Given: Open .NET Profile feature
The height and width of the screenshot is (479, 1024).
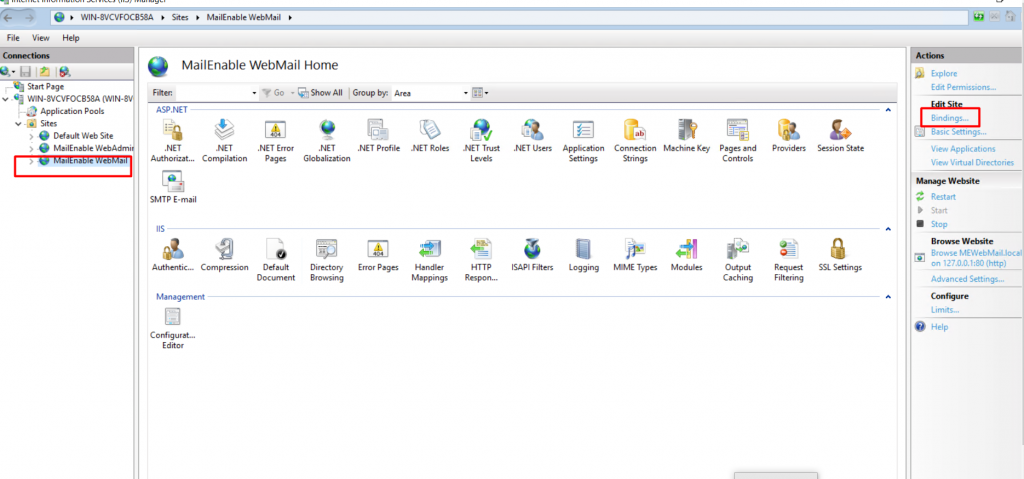Looking at the screenshot, I should coord(379,136).
